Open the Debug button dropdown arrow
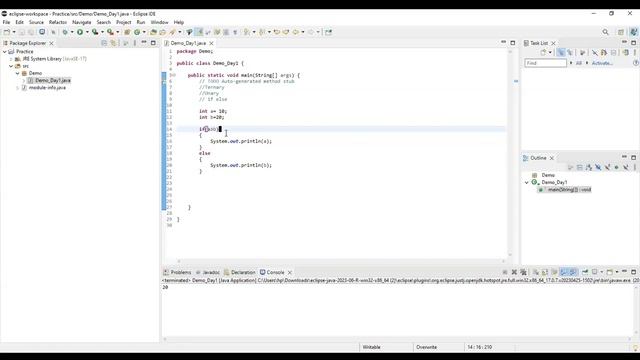The height and width of the screenshot is (360, 640). pyautogui.click(x=72, y=32)
